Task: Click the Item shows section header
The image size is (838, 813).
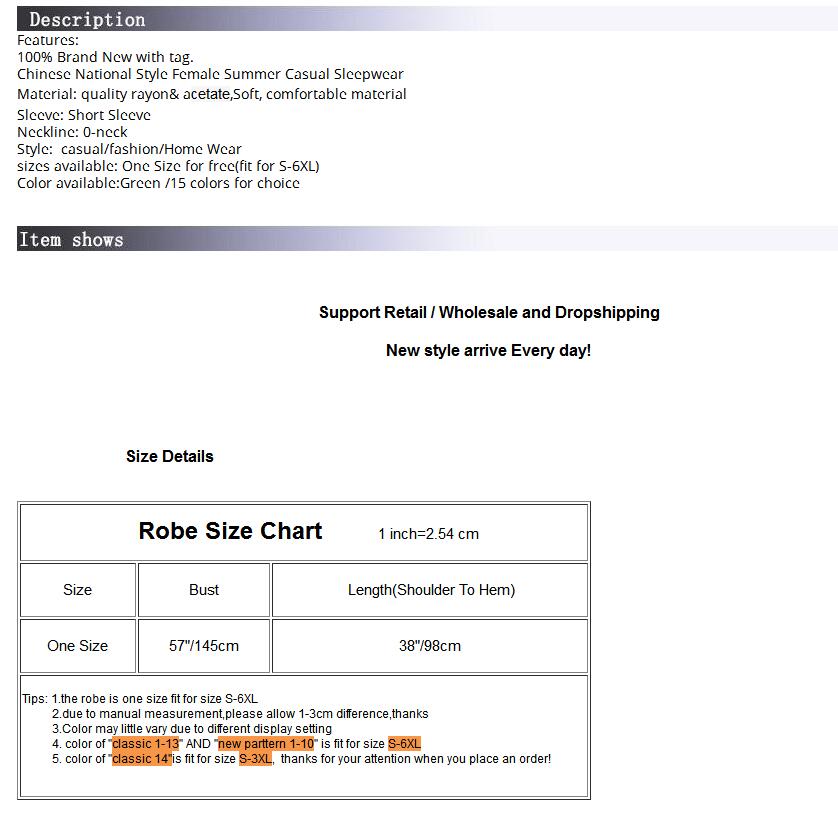Action: click(71, 239)
